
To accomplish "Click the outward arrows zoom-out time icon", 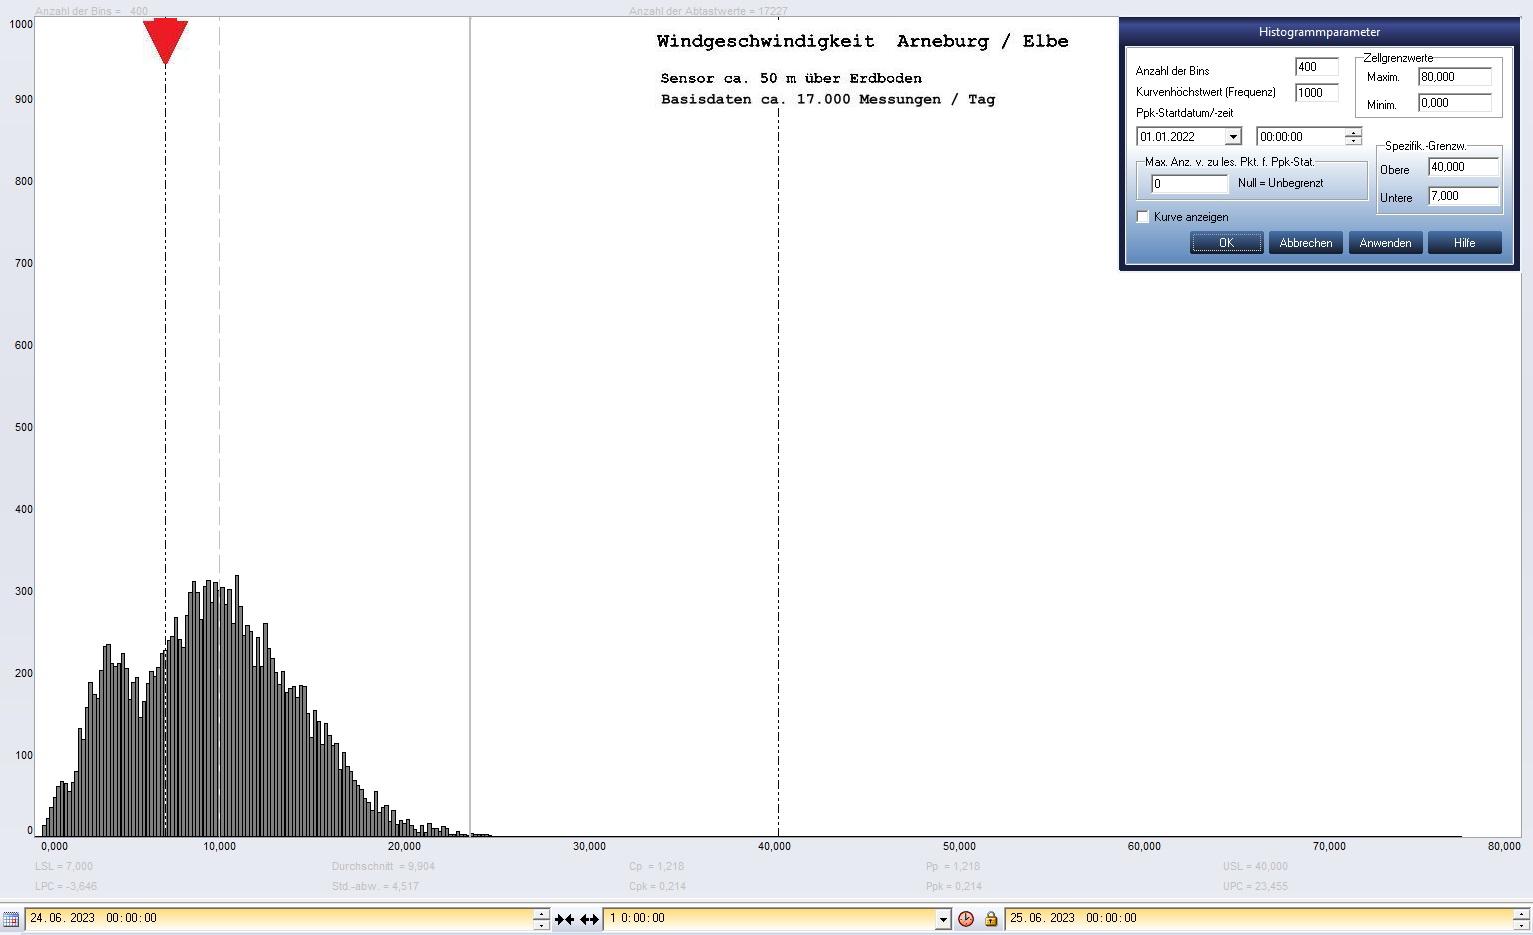I will [589, 919].
